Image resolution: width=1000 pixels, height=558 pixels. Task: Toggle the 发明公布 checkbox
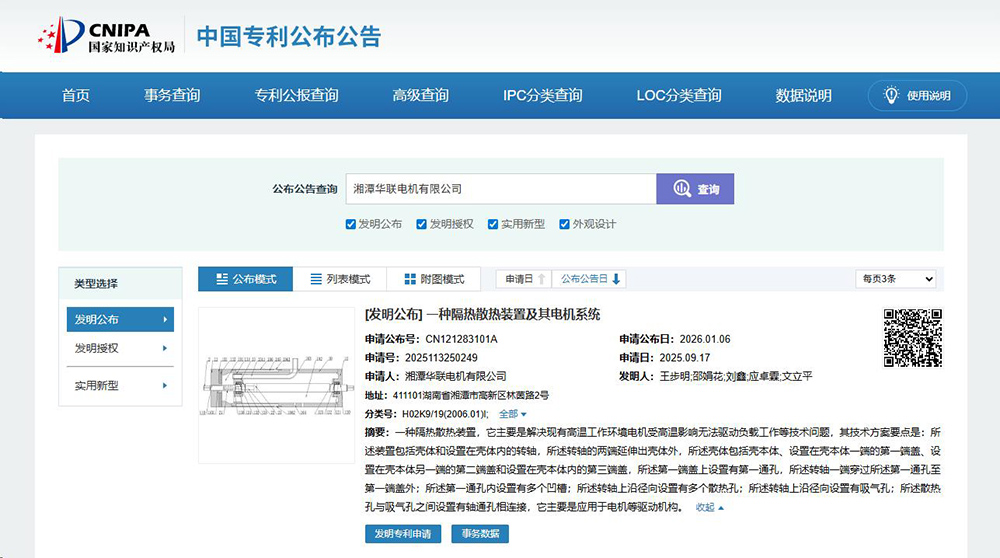351,224
